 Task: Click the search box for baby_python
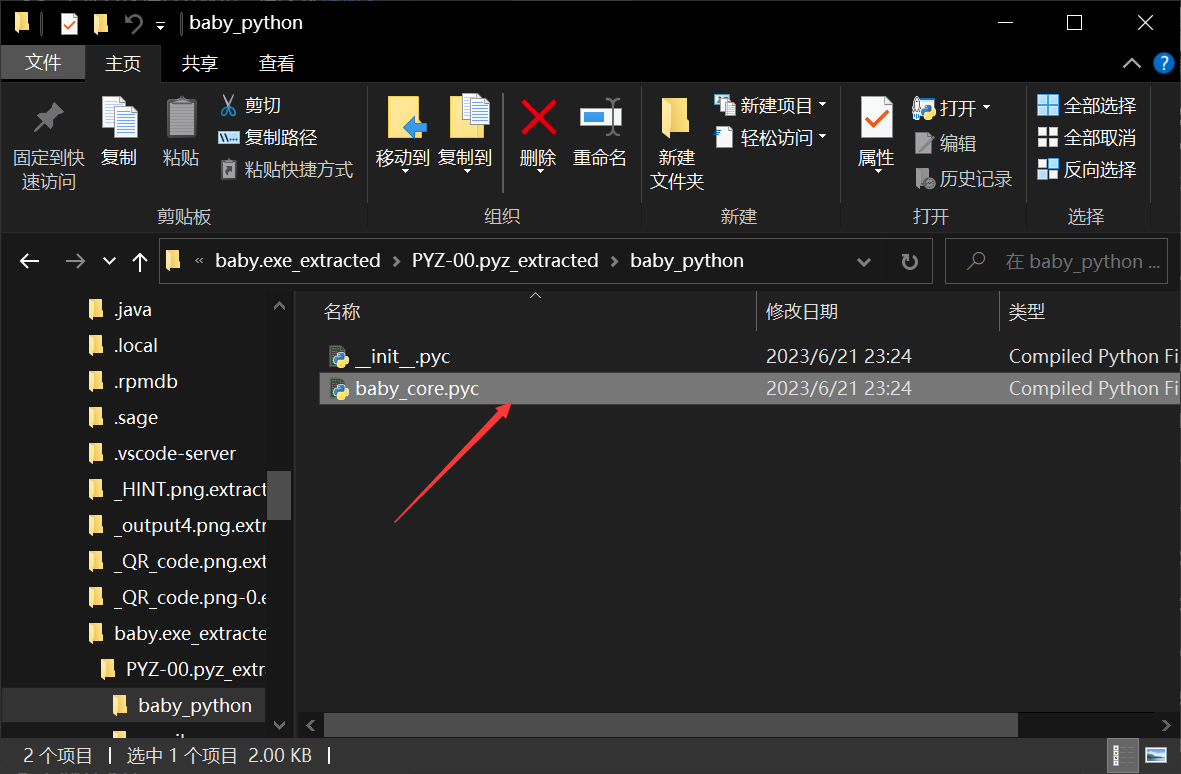point(1056,261)
